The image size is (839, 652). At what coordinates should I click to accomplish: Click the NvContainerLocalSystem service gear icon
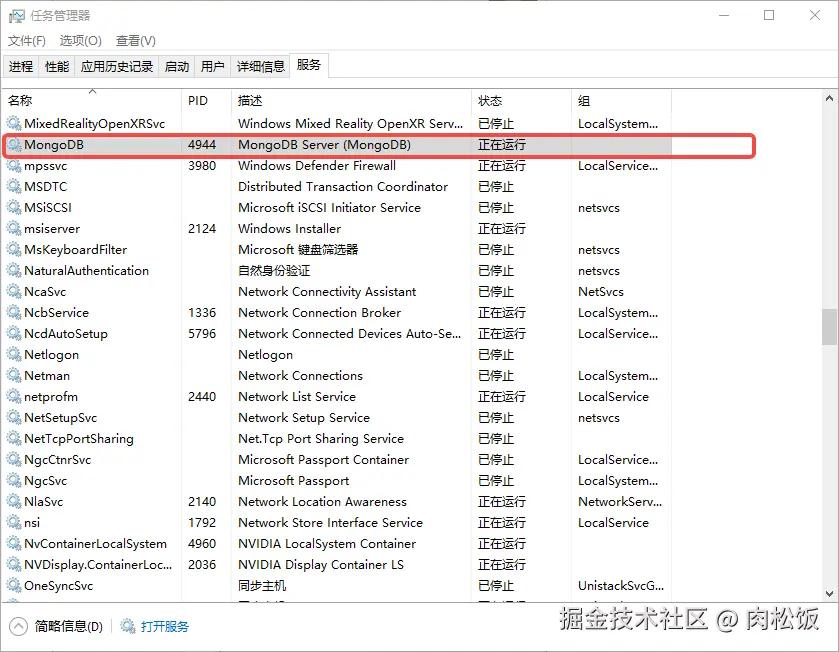(14, 544)
